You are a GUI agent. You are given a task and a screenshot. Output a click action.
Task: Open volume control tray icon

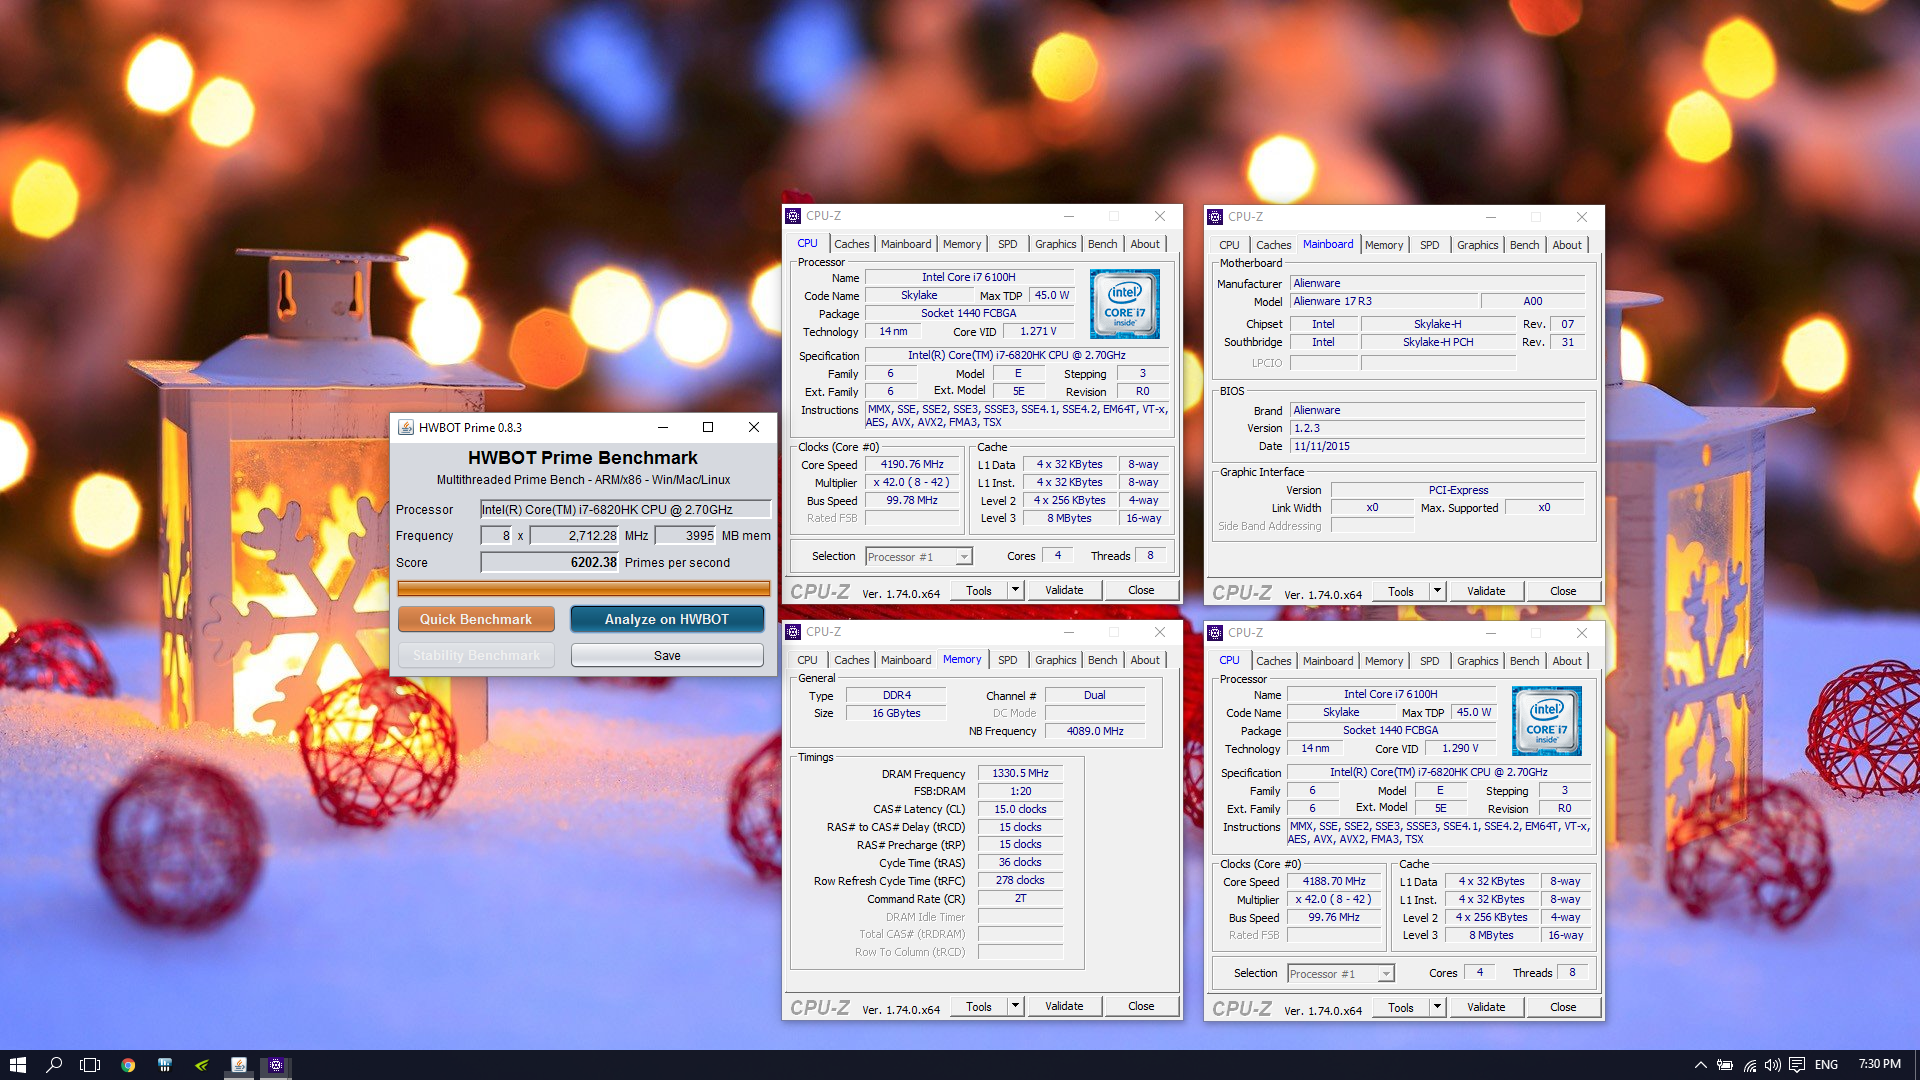pos(1773,1065)
